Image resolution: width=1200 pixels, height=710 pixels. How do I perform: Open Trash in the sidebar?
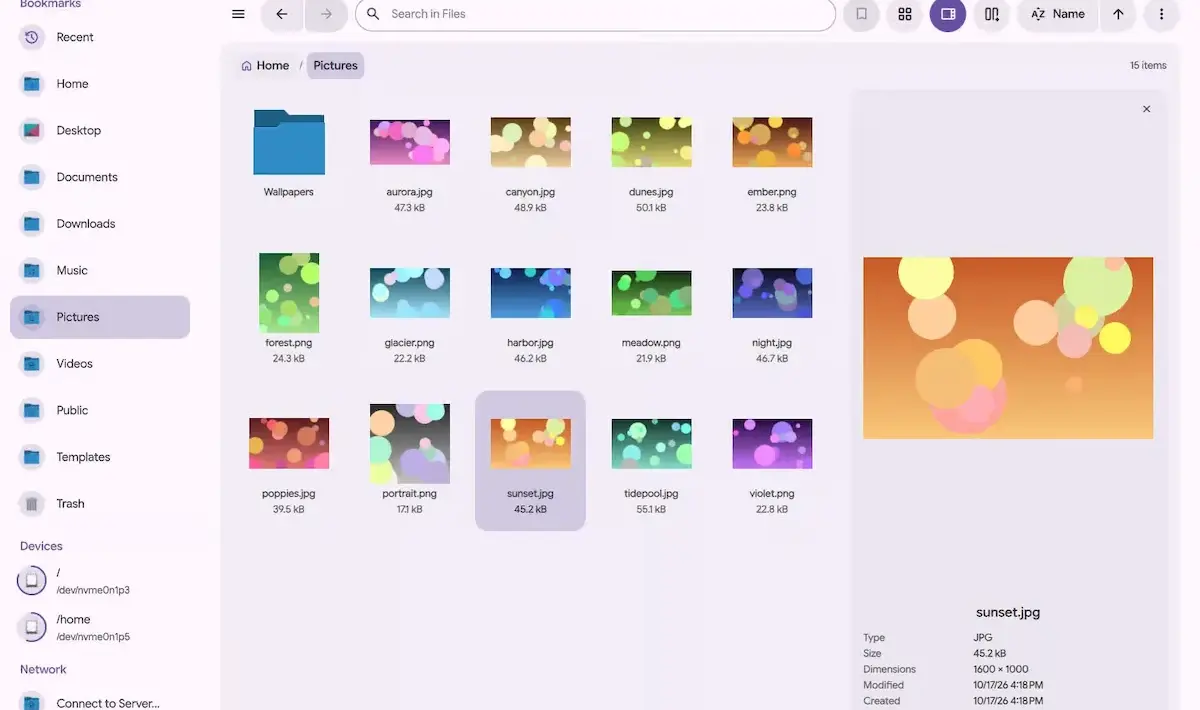pyautogui.click(x=100, y=504)
